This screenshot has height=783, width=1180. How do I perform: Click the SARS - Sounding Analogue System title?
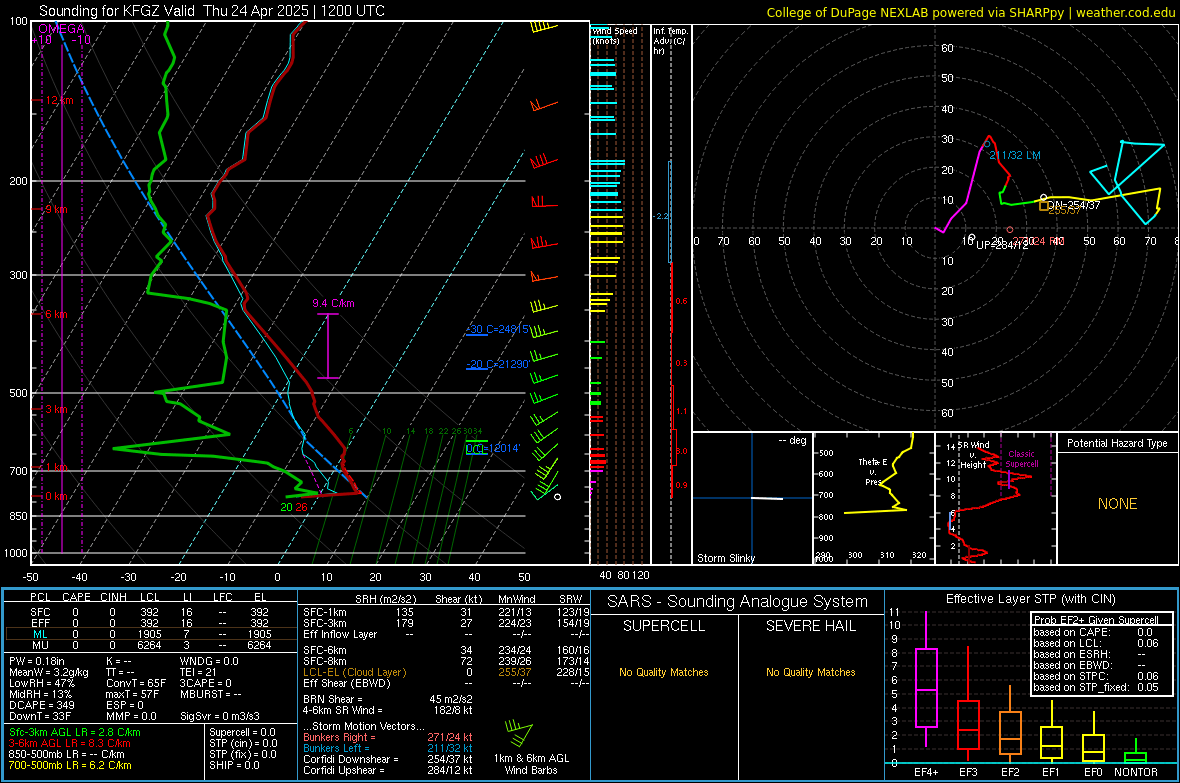(x=738, y=602)
